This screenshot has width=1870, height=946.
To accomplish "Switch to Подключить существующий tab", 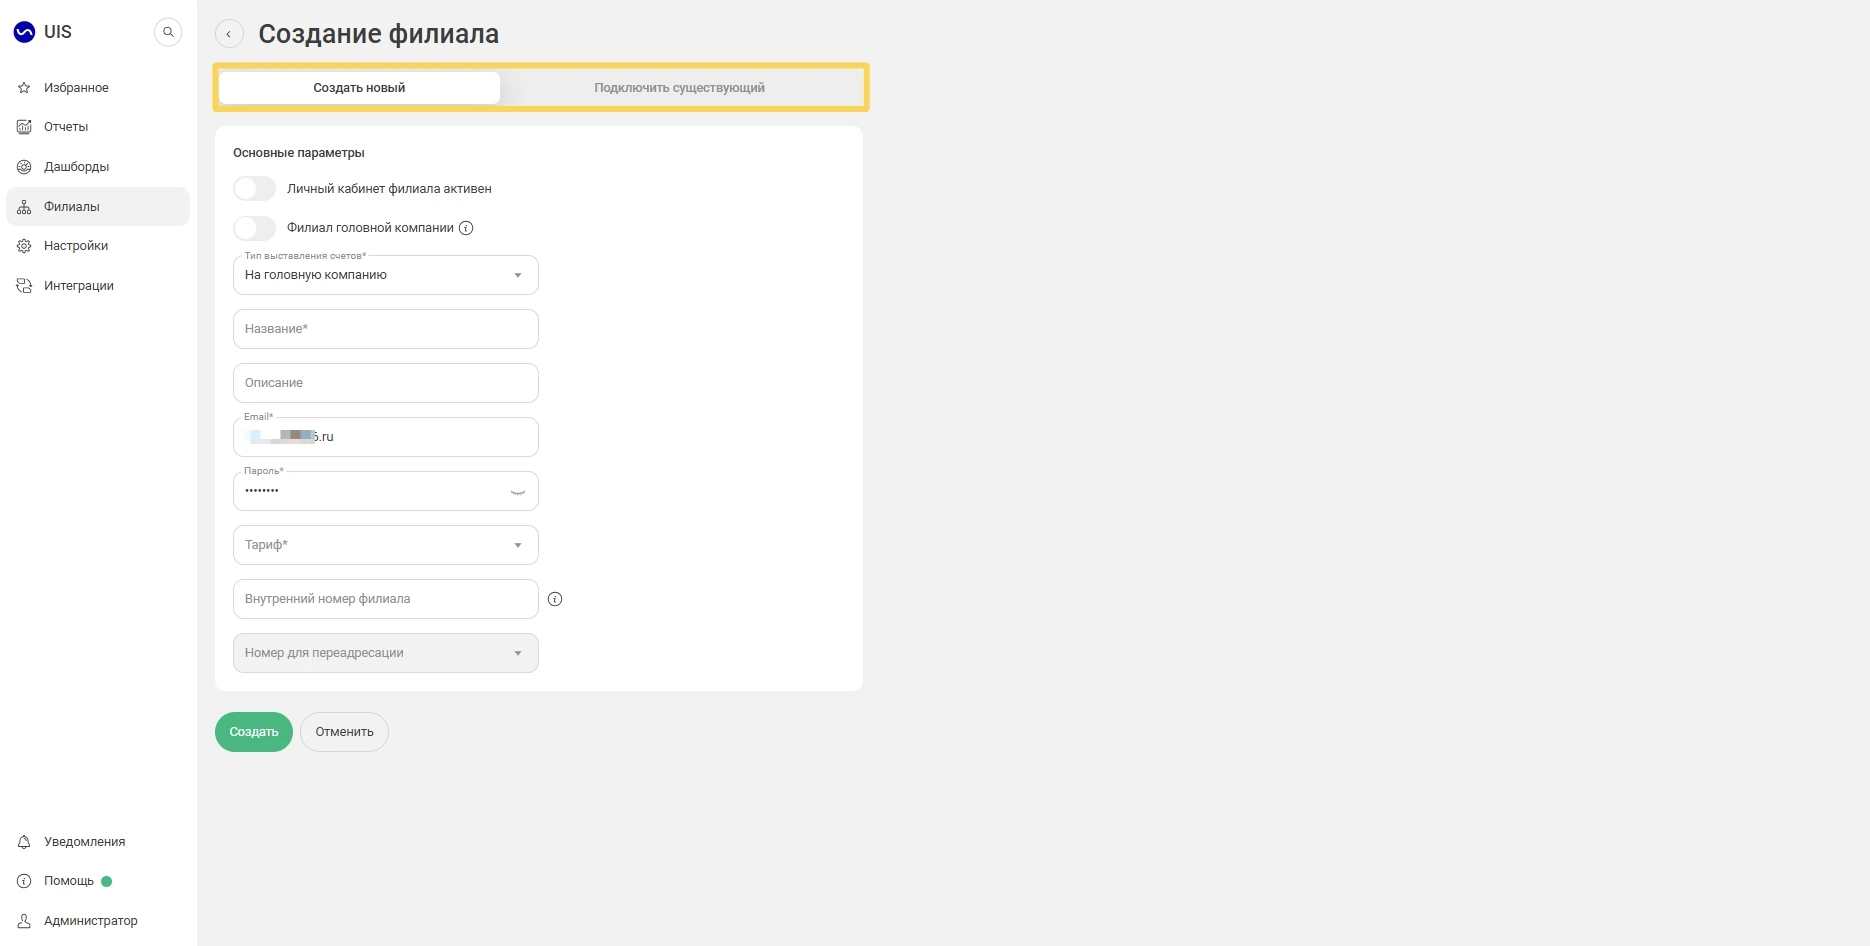I will click(x=680, y=88).
